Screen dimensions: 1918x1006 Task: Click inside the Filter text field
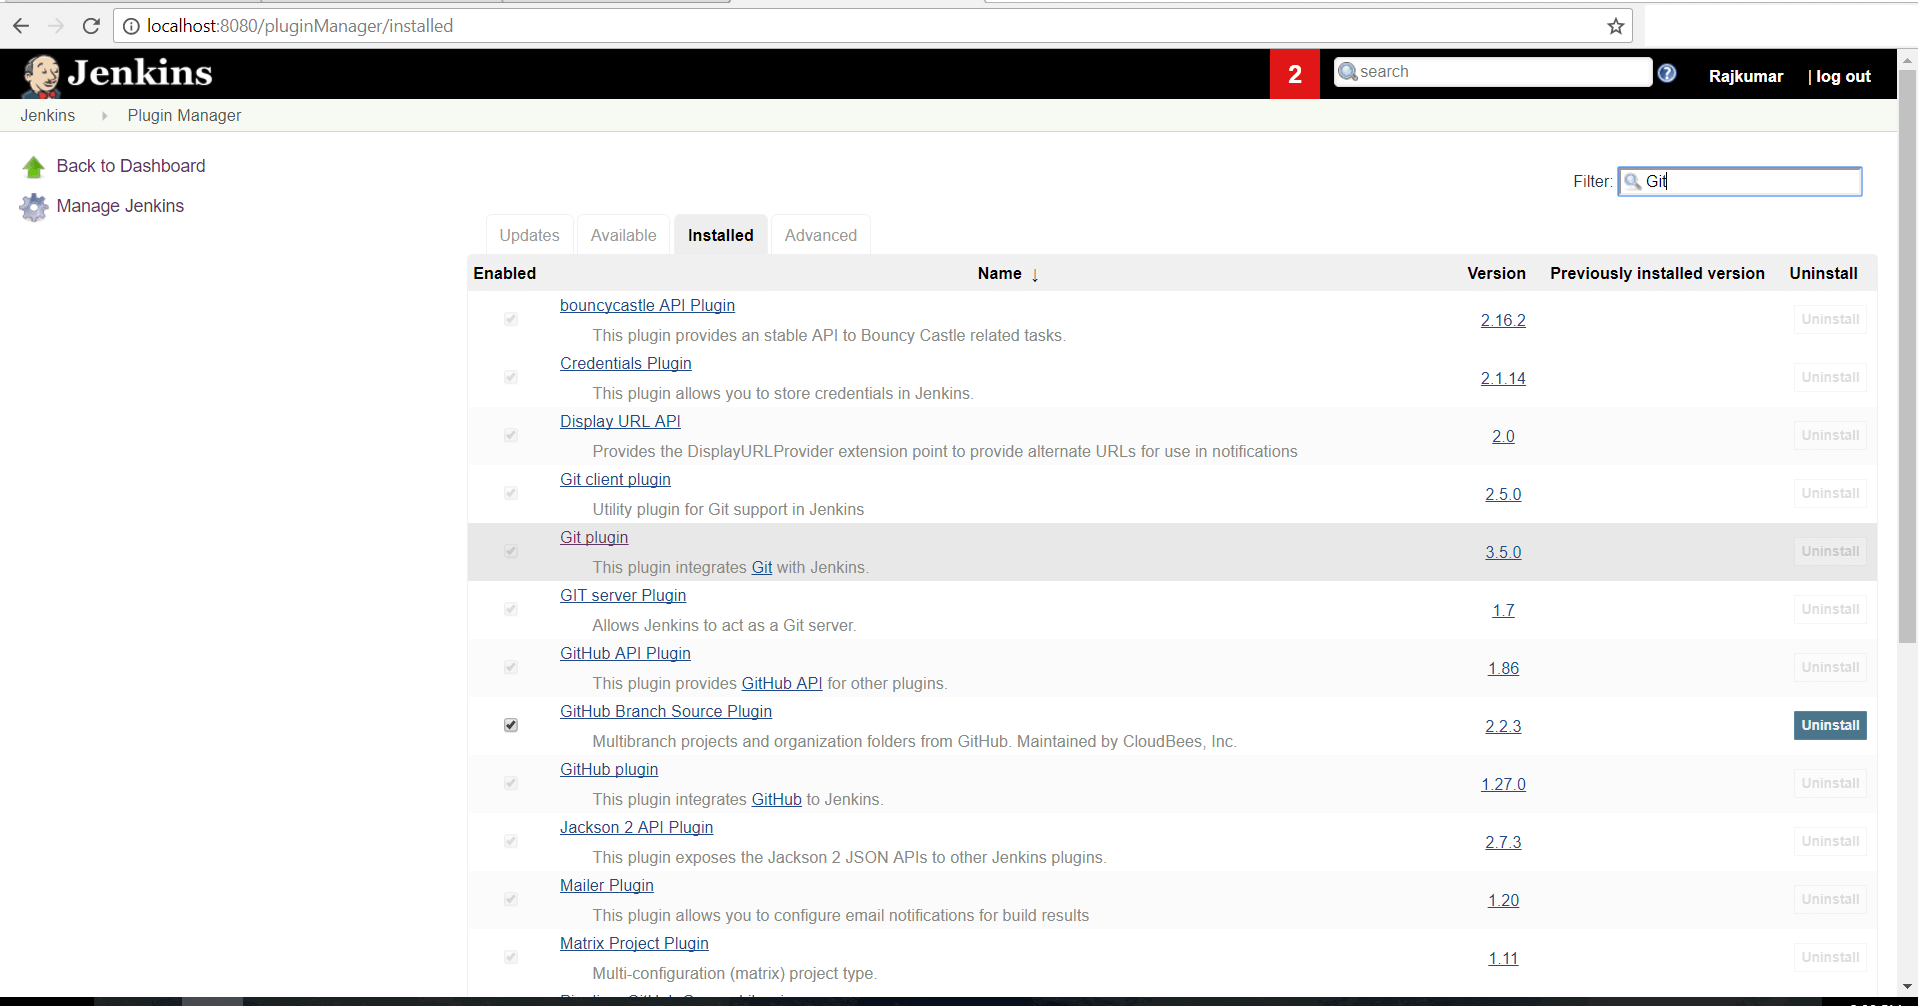(1739, 181)
